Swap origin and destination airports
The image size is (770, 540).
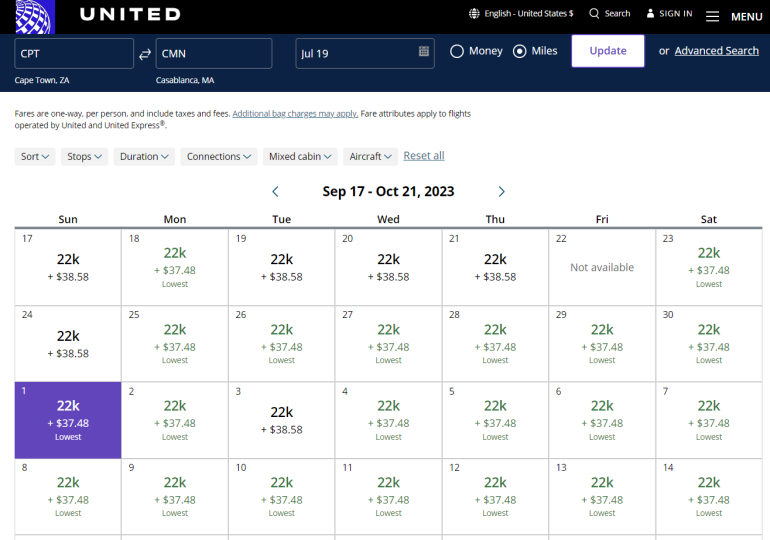pos(145,53)
